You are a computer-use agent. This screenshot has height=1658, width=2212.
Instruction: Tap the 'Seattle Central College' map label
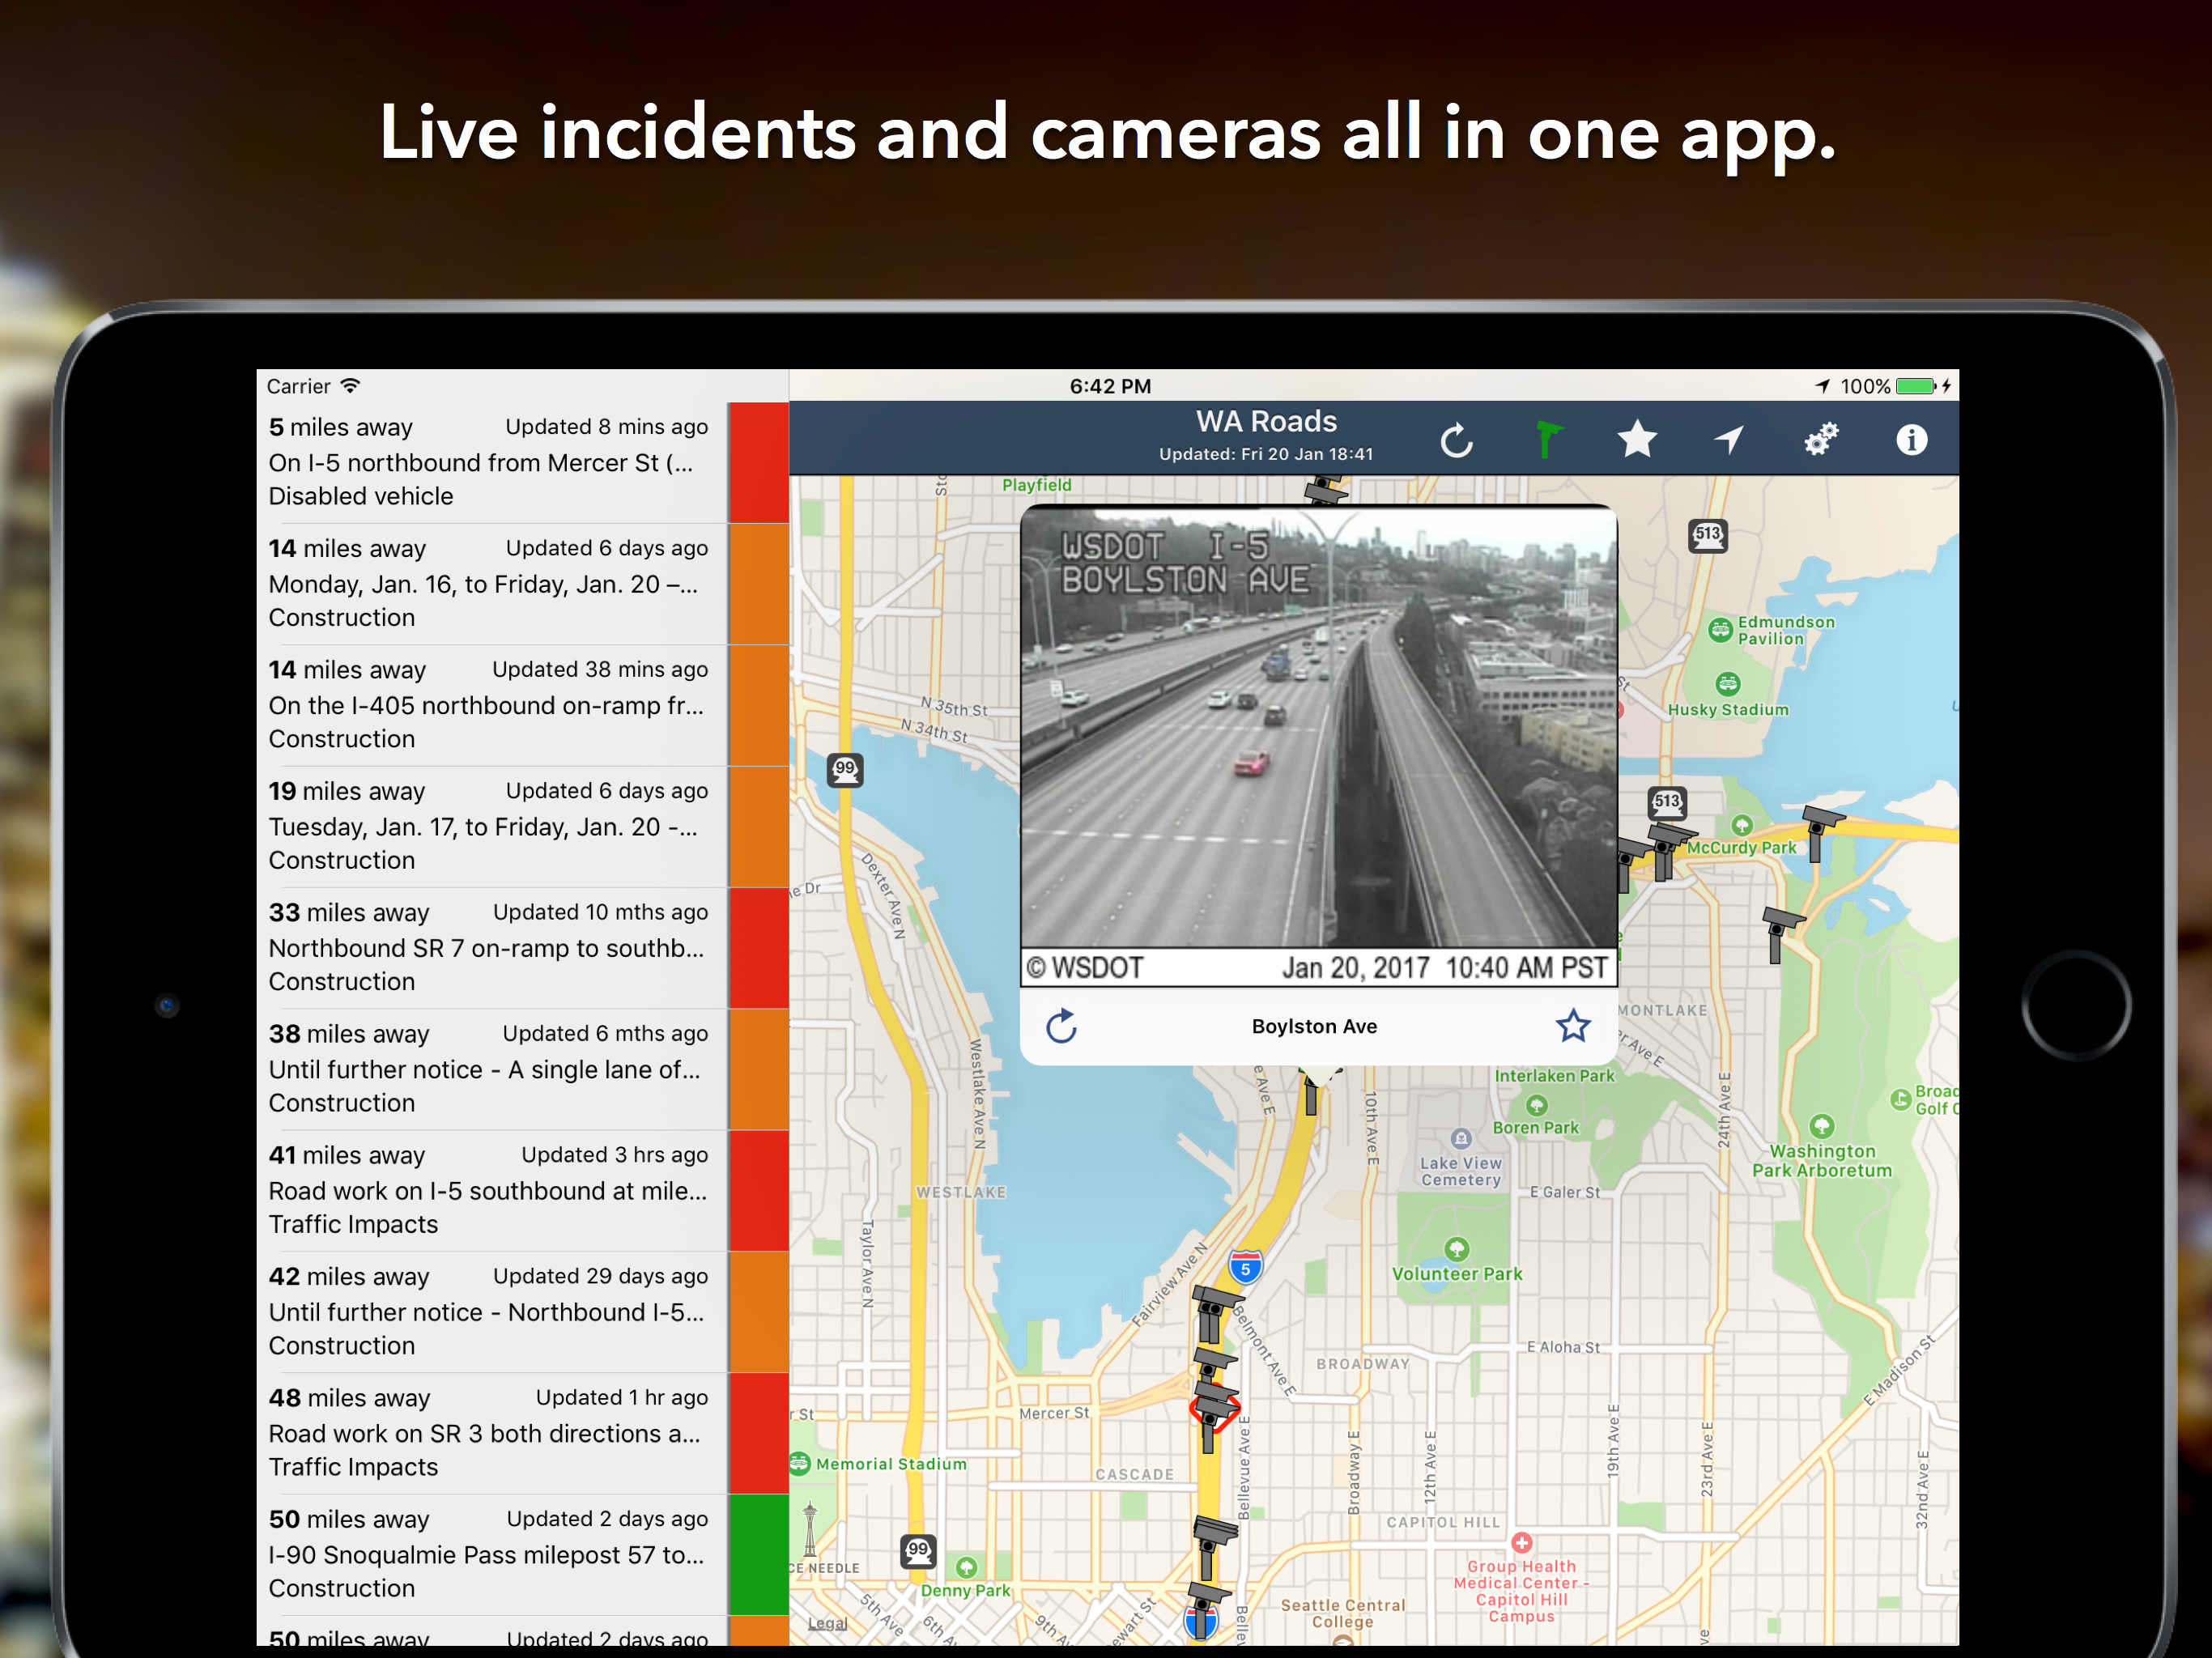coord(1342,1613)
